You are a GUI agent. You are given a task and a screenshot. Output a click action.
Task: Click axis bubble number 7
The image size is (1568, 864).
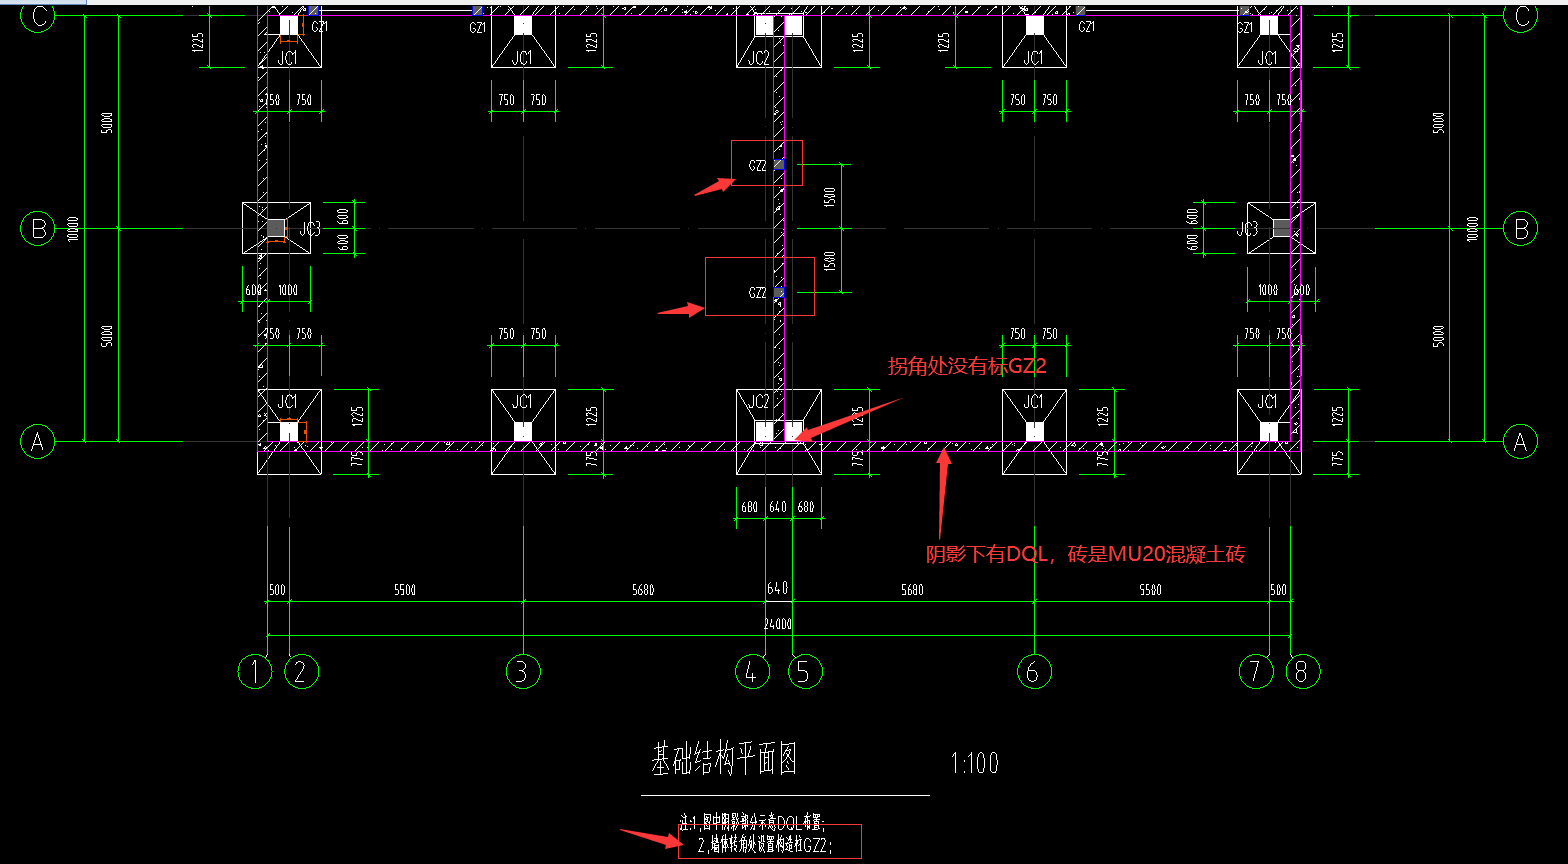tap(1256, 671)
